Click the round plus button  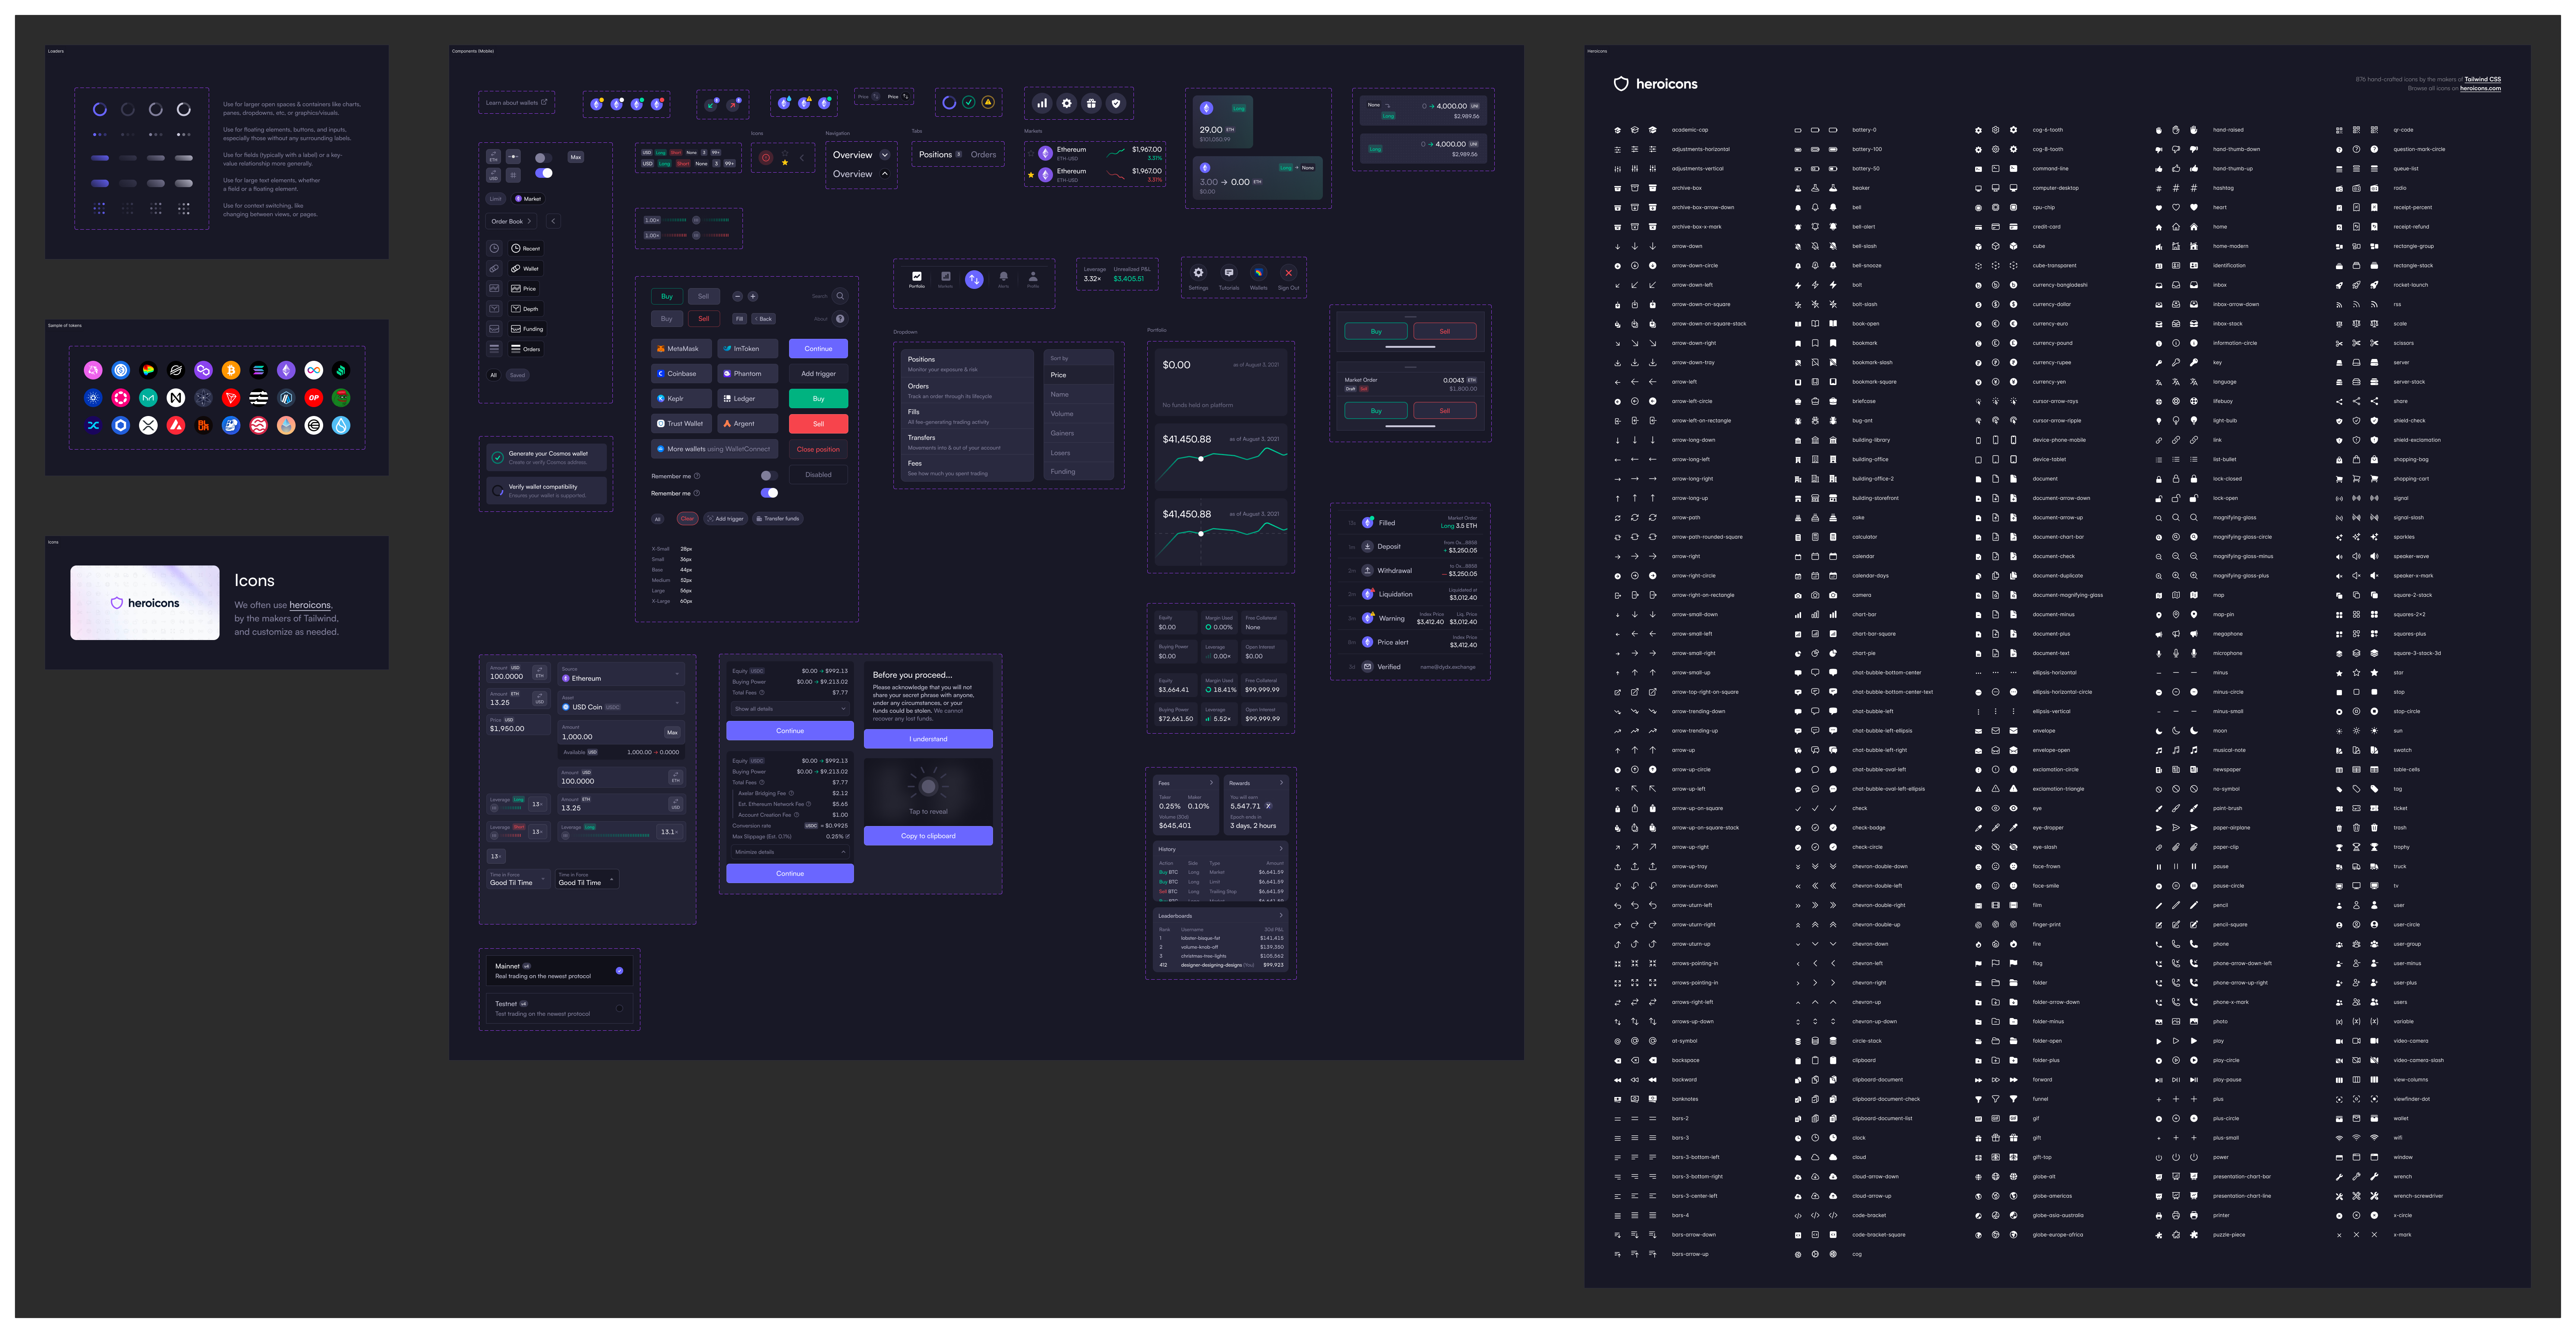click(x=753, y=296)
